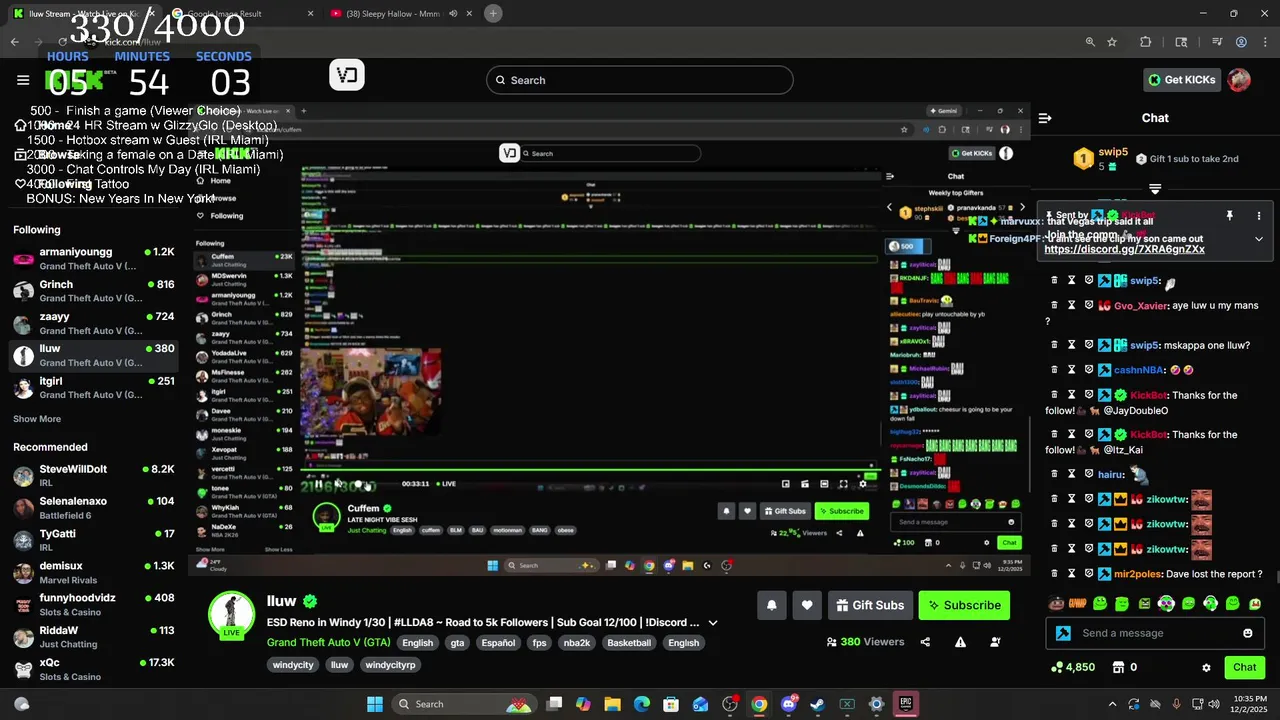Open Windows Start menu
The image size is (1280, 720).
[375, 704]
